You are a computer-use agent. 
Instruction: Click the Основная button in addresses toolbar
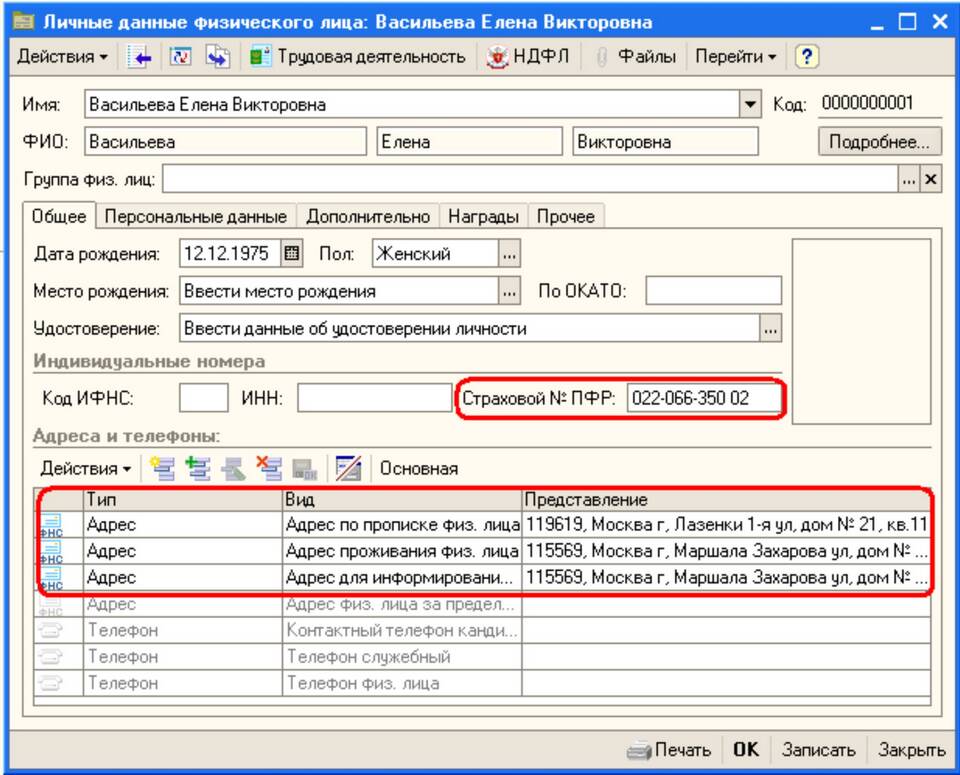coord(419,469)
